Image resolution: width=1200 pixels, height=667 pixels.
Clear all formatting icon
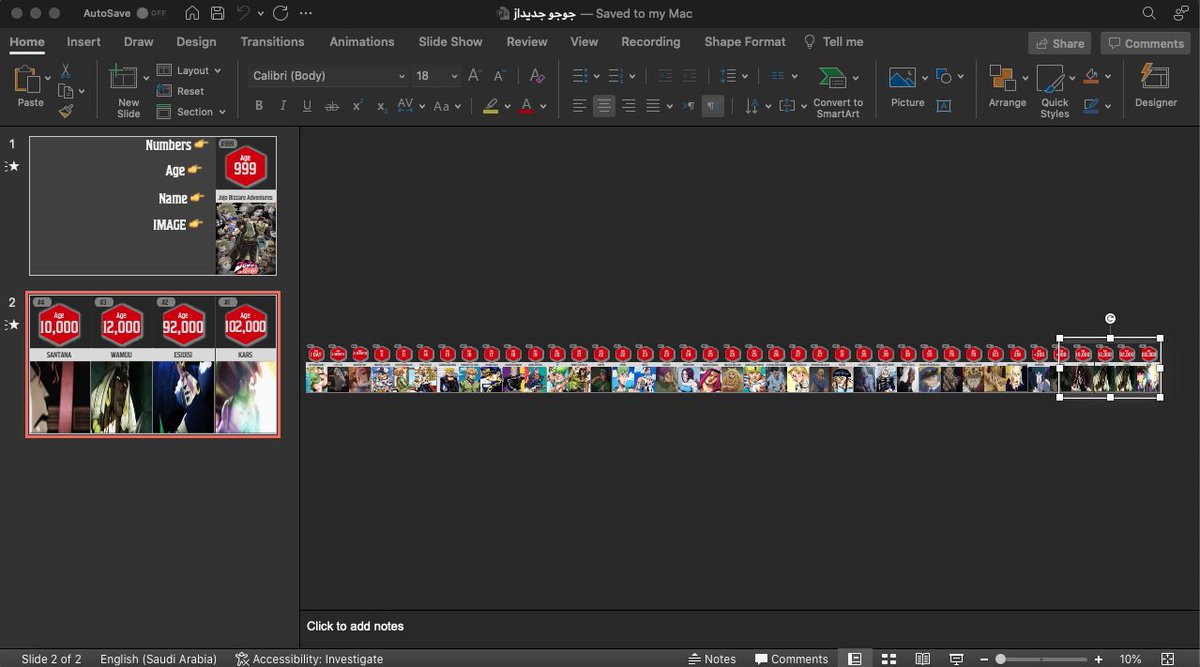pos(537,76)
